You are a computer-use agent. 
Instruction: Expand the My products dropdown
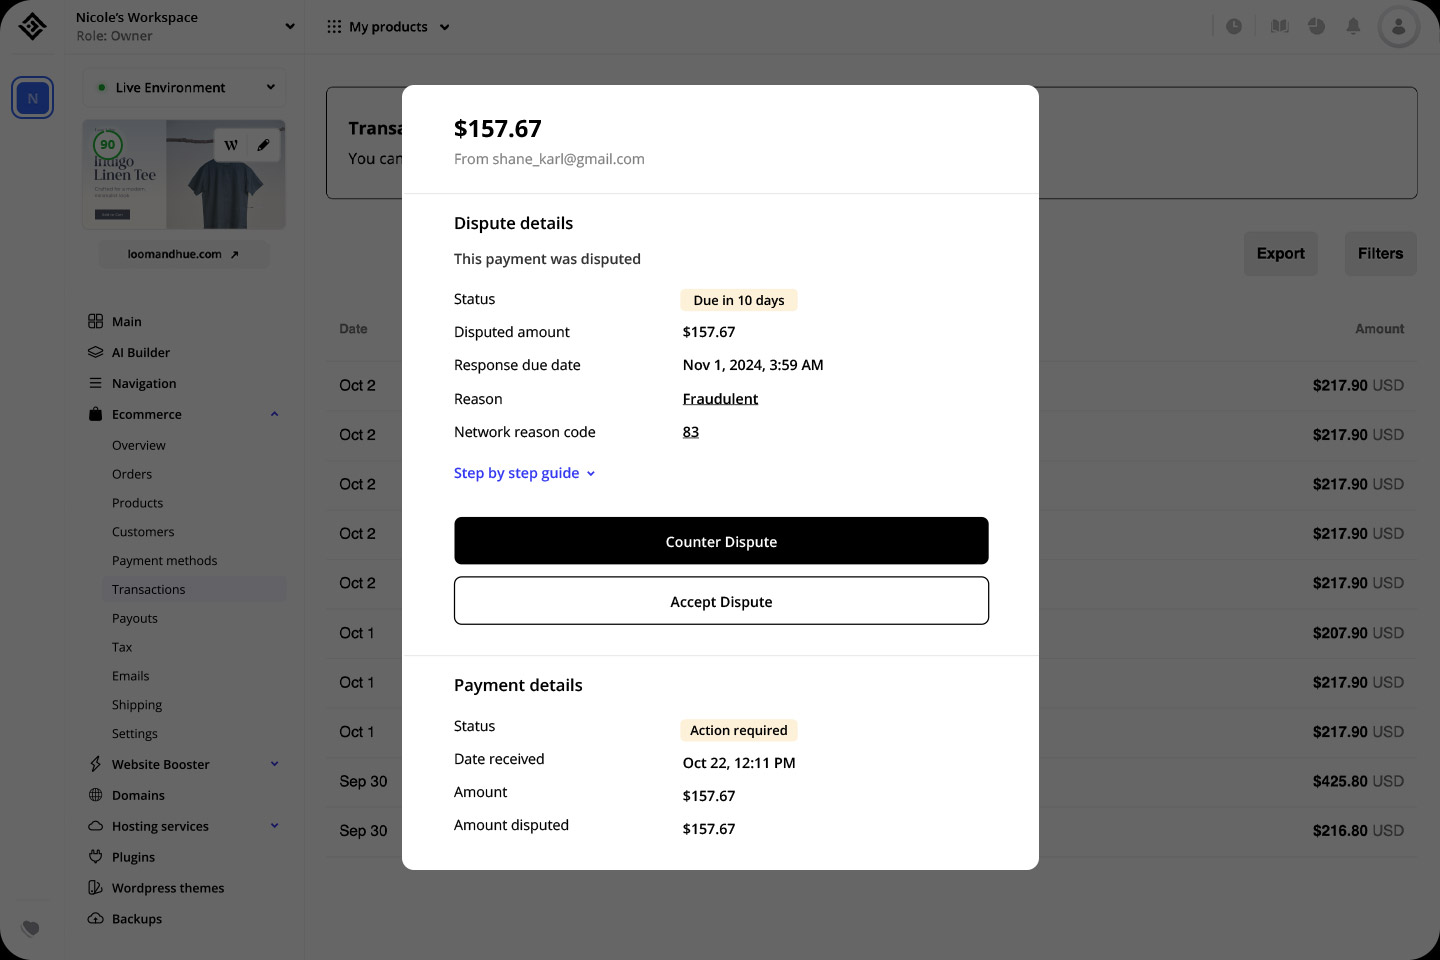[x=389, y=27]
